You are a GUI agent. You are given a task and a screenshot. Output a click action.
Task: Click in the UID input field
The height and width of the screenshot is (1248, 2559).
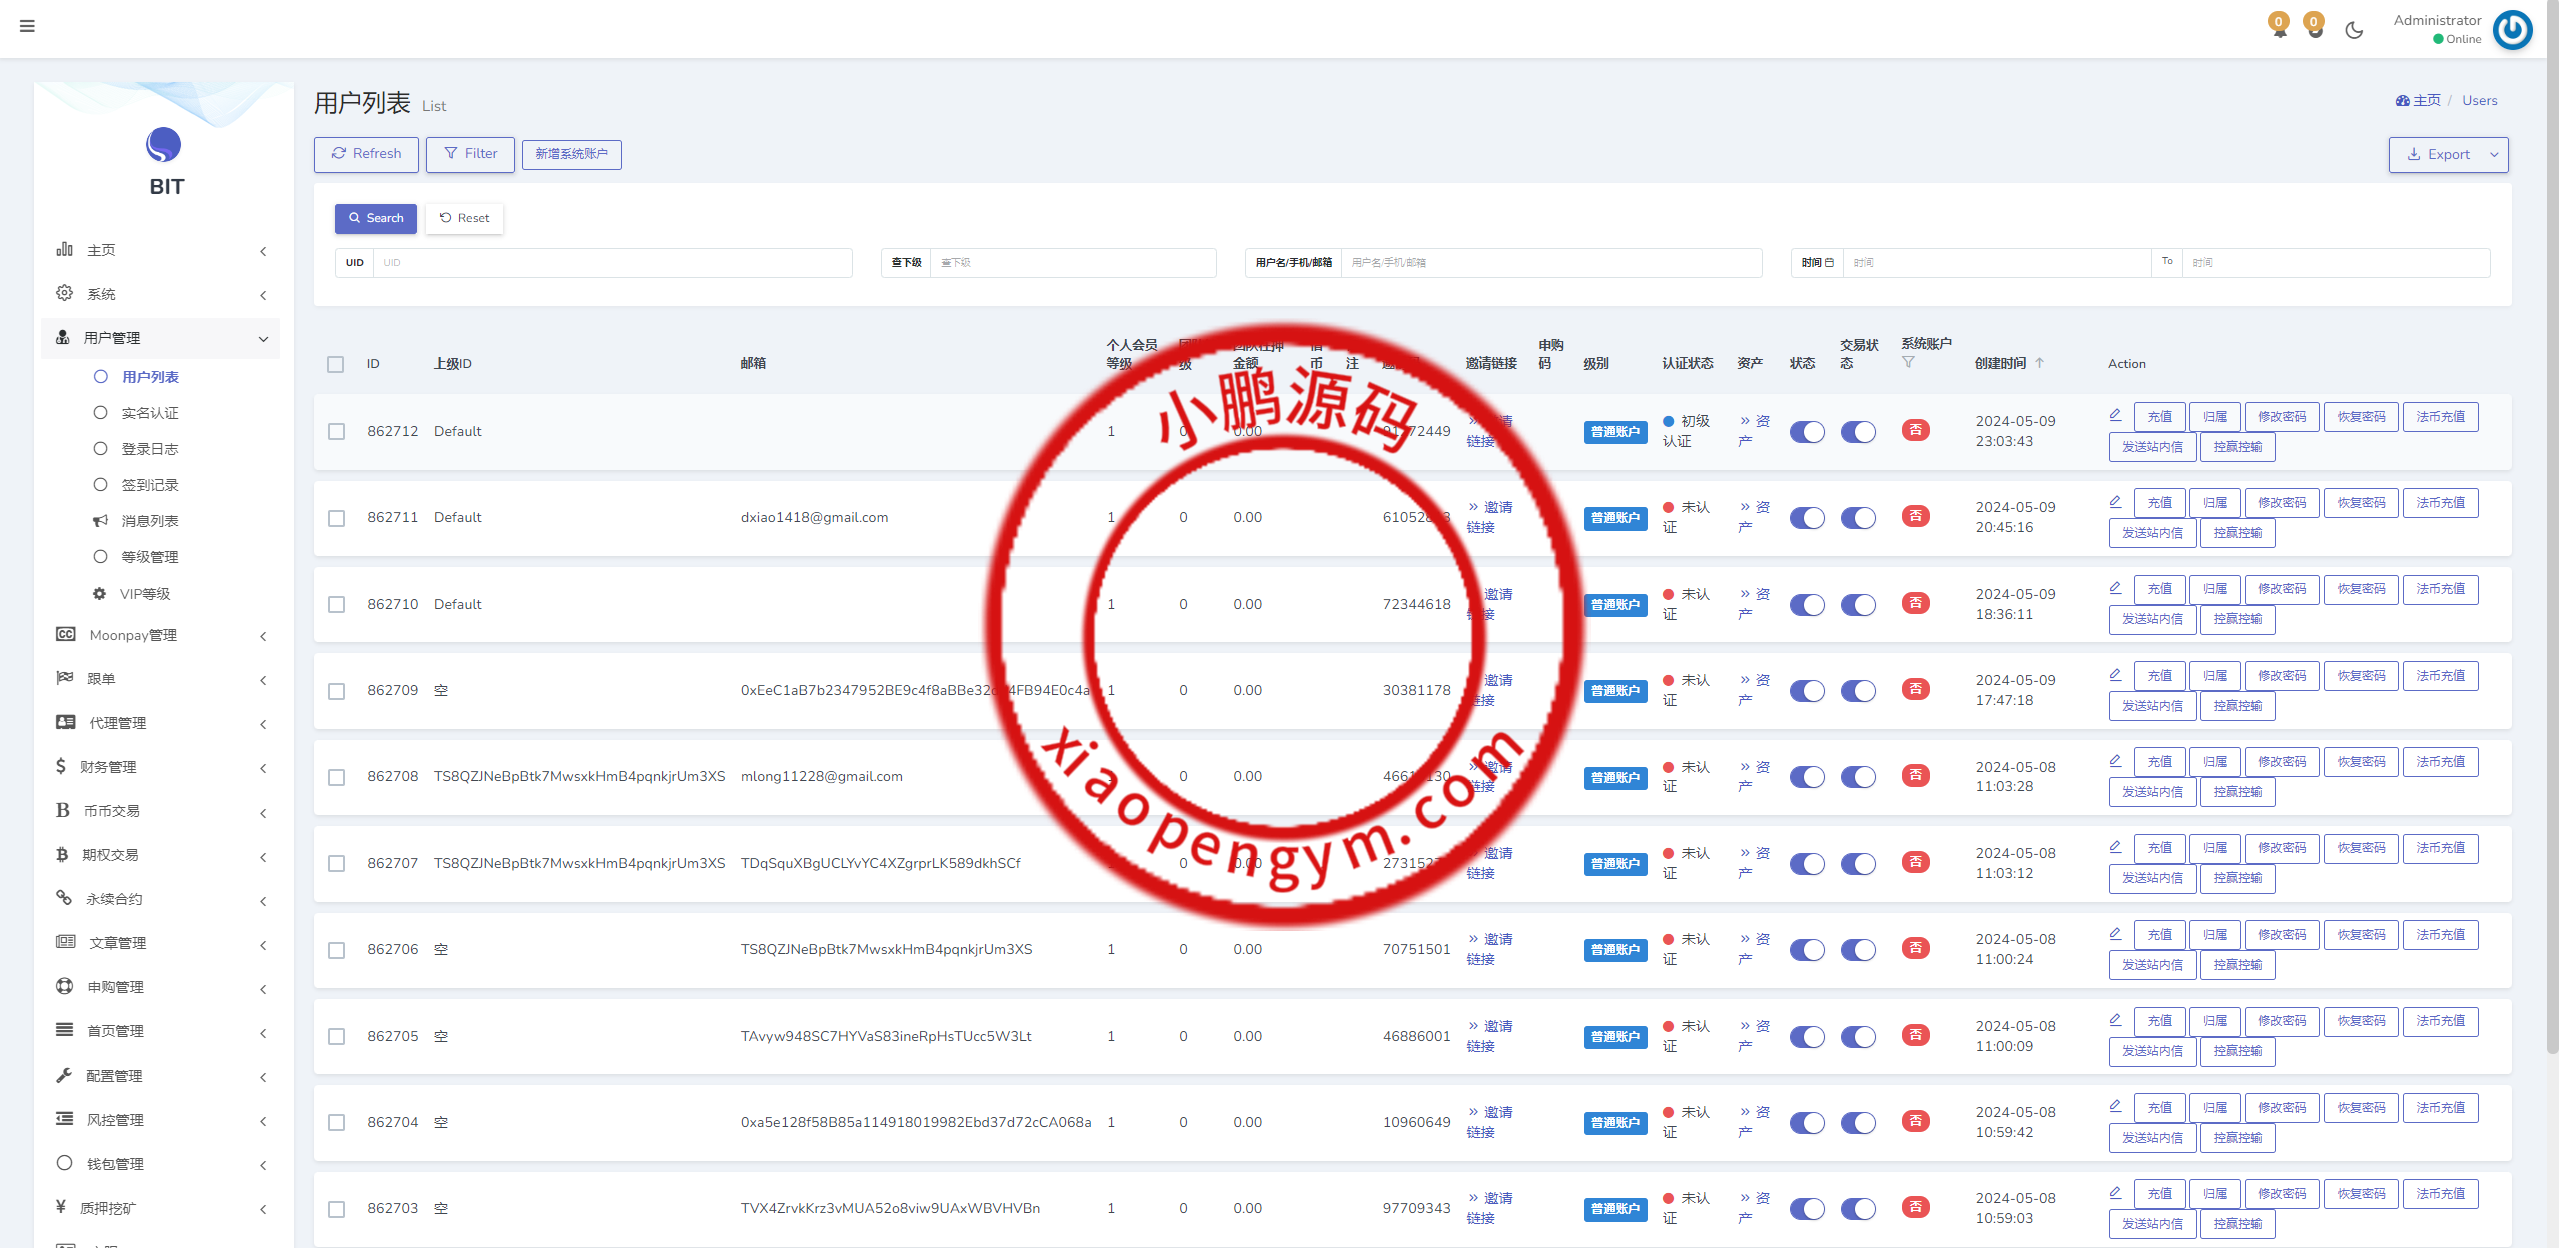tap(612, 263)
